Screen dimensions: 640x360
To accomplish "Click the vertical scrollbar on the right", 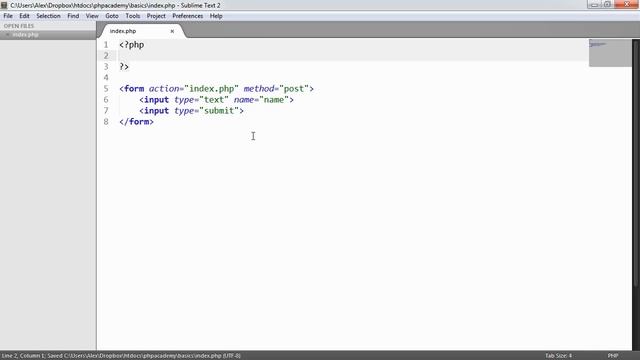I will click(636, 163).
